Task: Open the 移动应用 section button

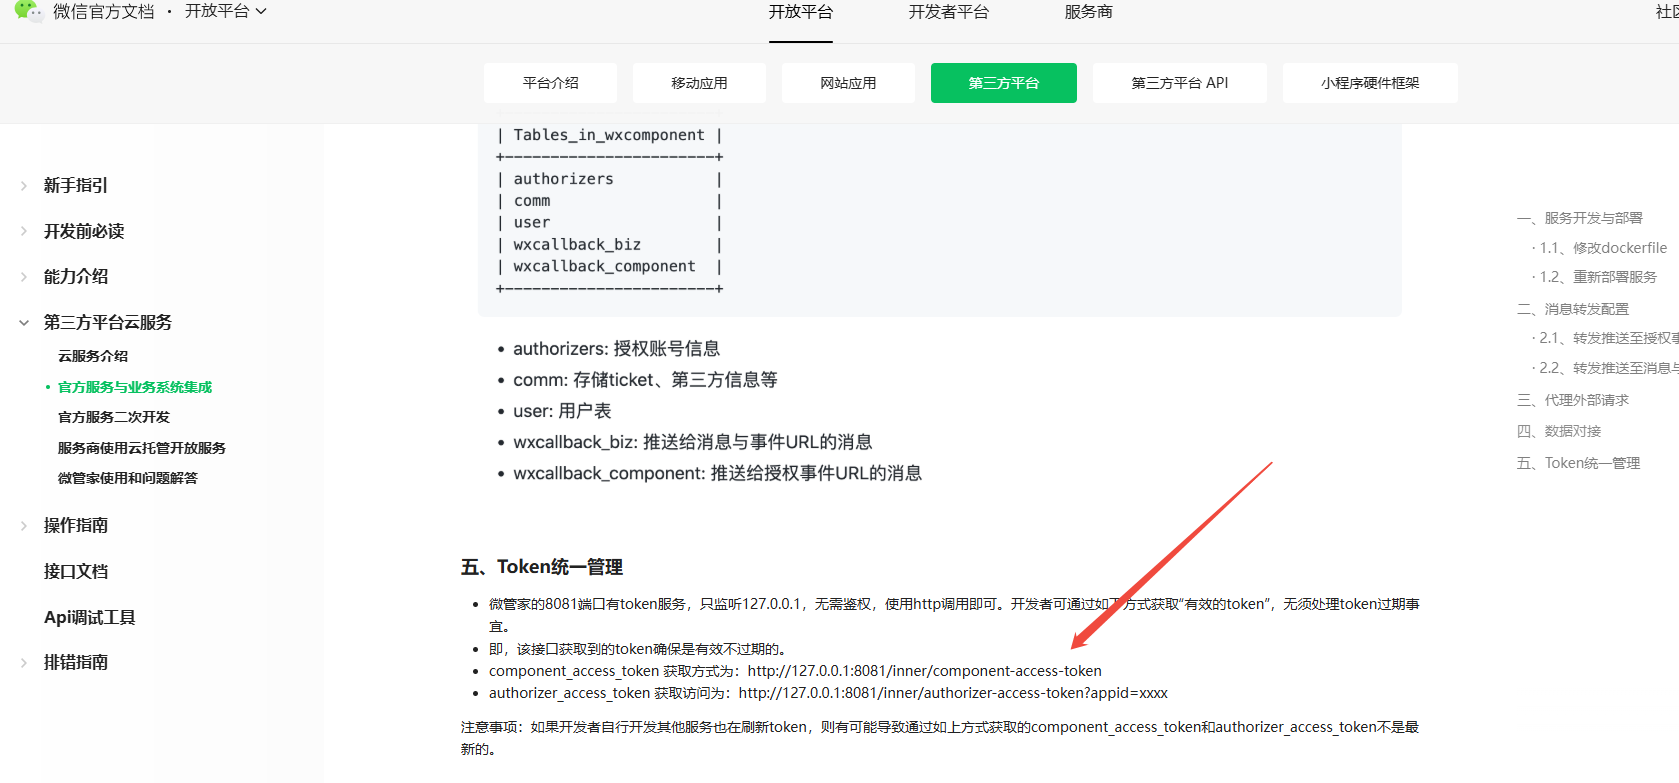Action: [x=699, y=83]
